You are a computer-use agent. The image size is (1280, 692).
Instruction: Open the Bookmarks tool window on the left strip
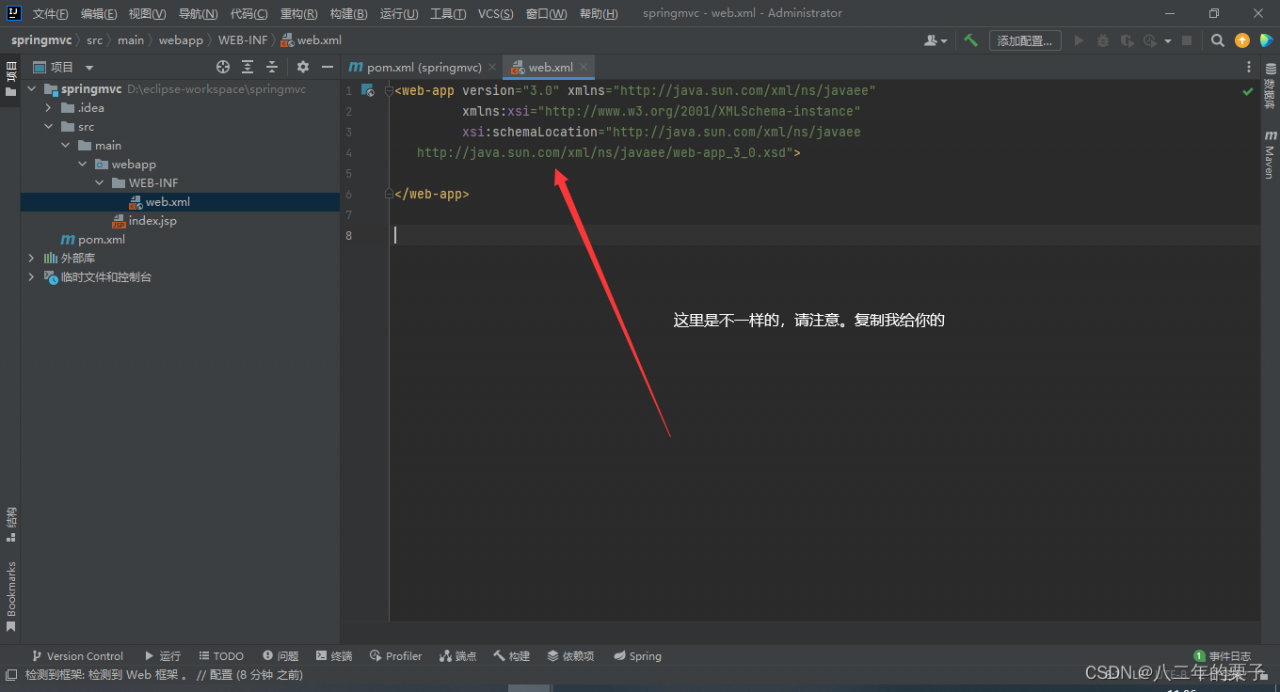(x=11, y=597)
